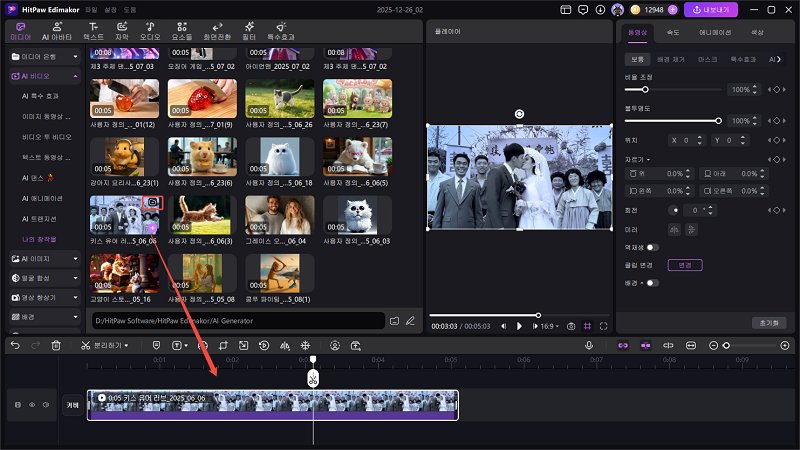
Task: Toggle the 배경 (Background) switch
Action: (651, 283)
